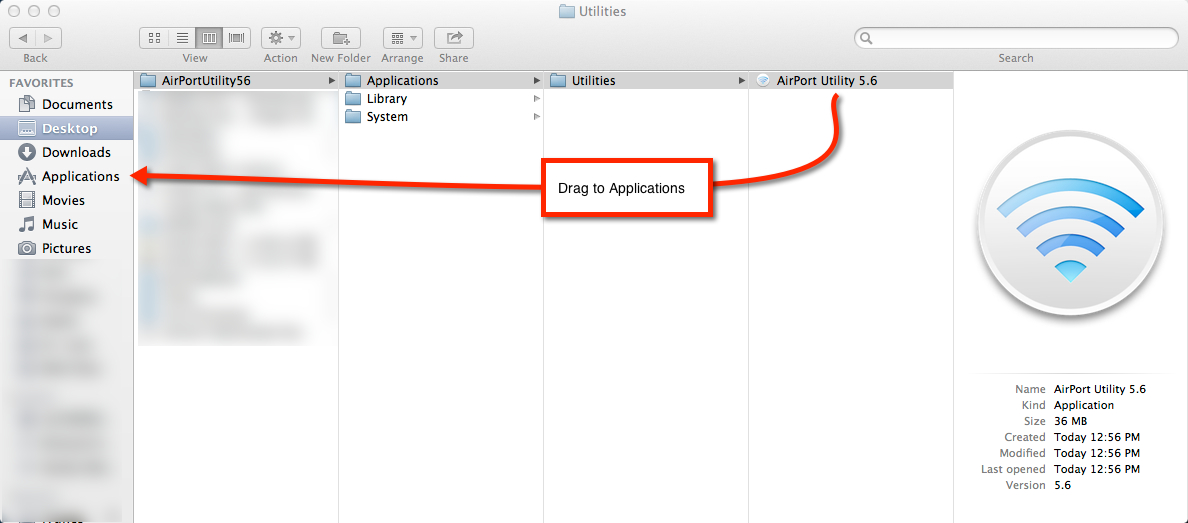Click the zoom window button

coord(53,11)
